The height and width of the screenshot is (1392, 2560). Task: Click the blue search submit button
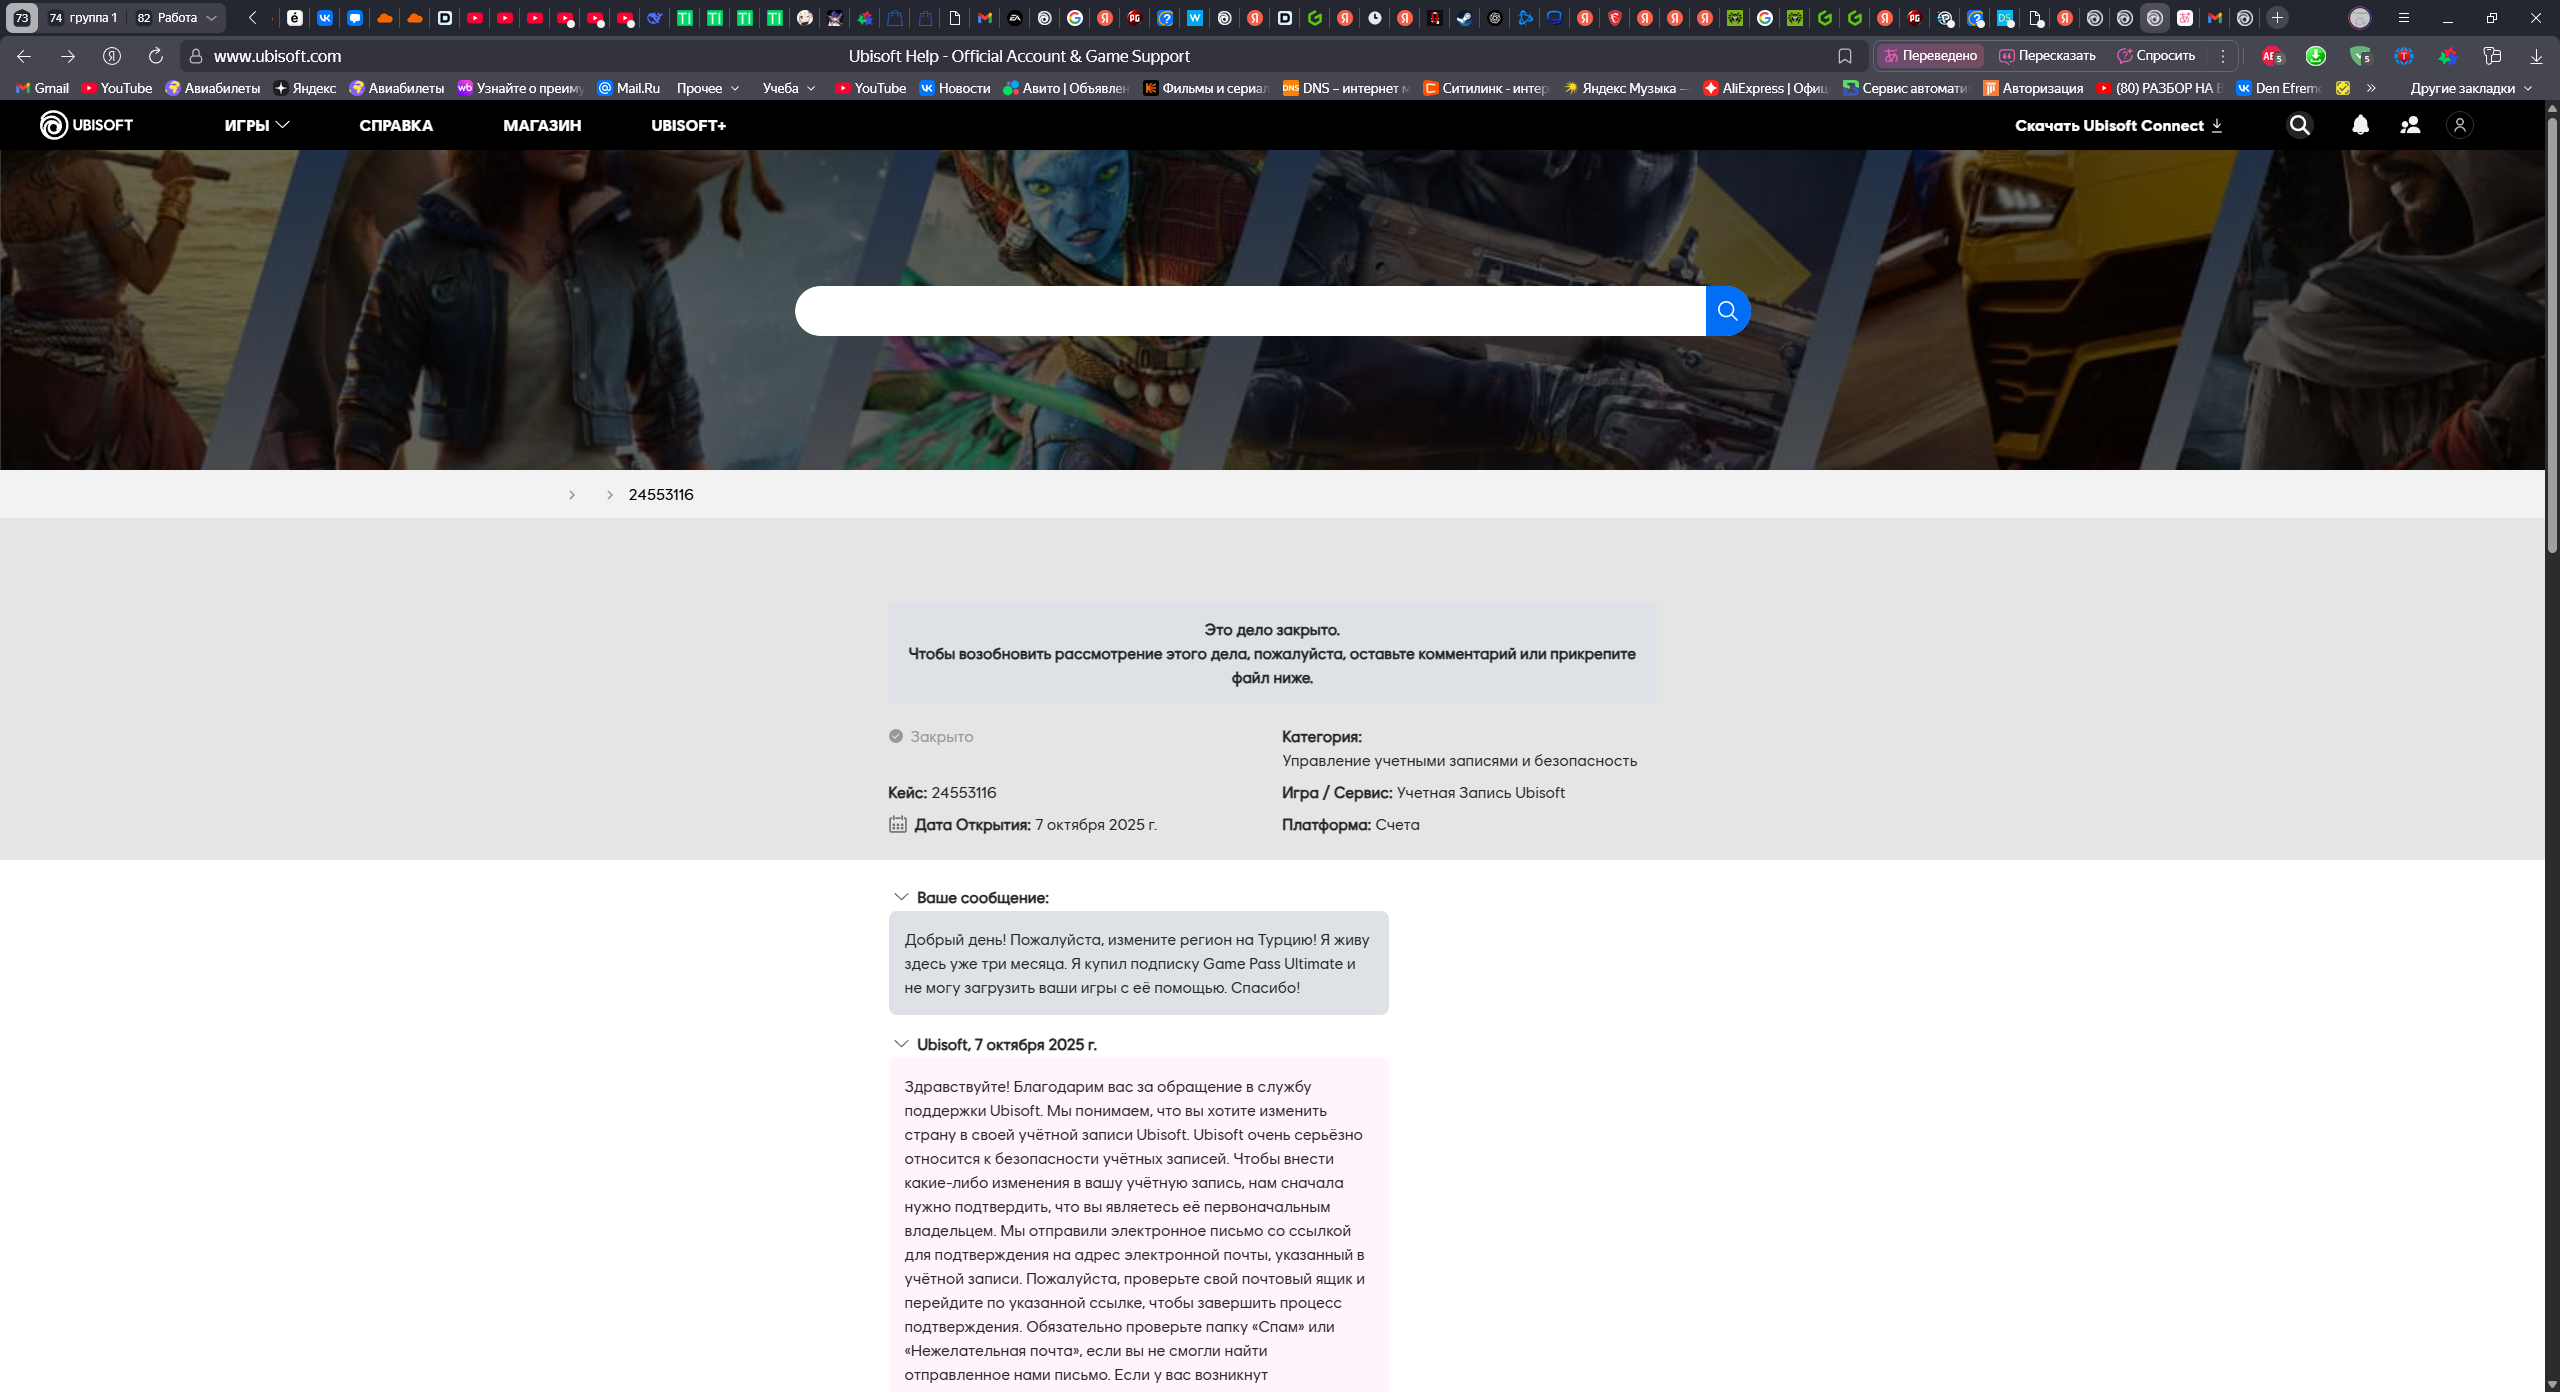click(x=1727, y=311)
